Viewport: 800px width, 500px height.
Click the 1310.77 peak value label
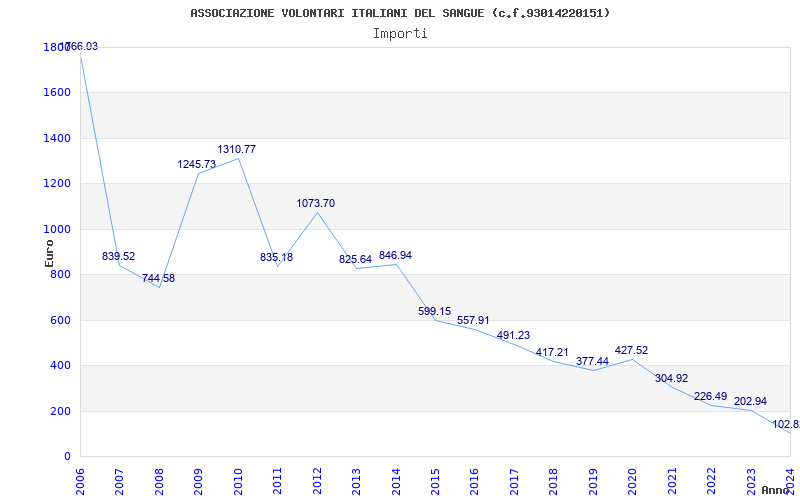pos(237,149)
